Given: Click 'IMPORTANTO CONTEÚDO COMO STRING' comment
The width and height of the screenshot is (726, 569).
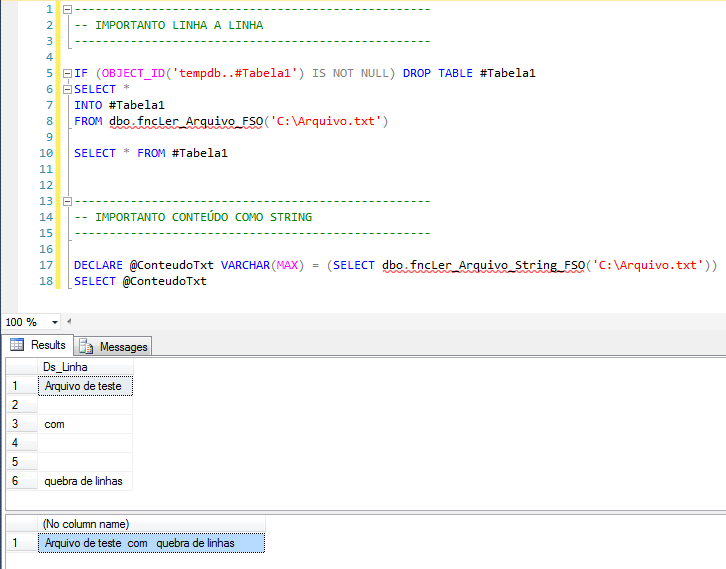Looking at the screenshot, I should click(x=204, y=217).
